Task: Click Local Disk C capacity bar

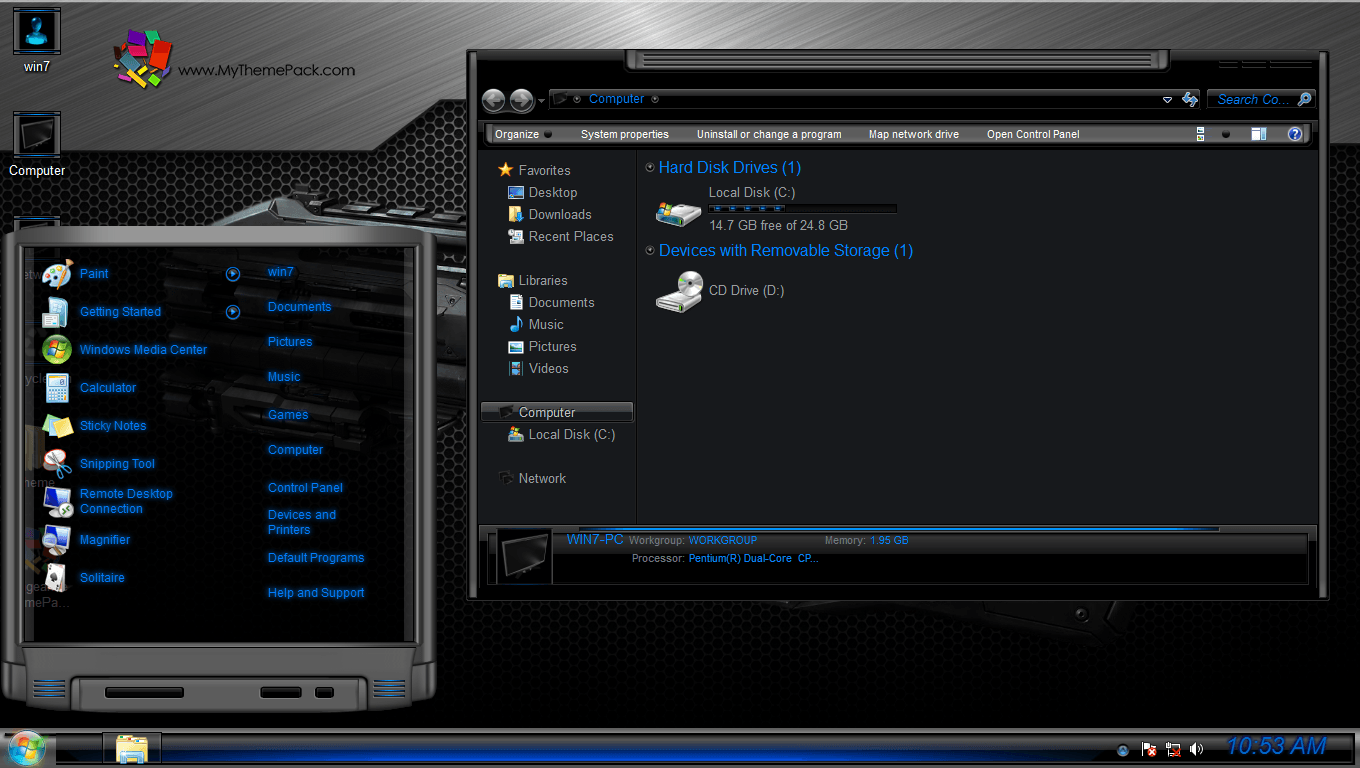Action: 802,209
